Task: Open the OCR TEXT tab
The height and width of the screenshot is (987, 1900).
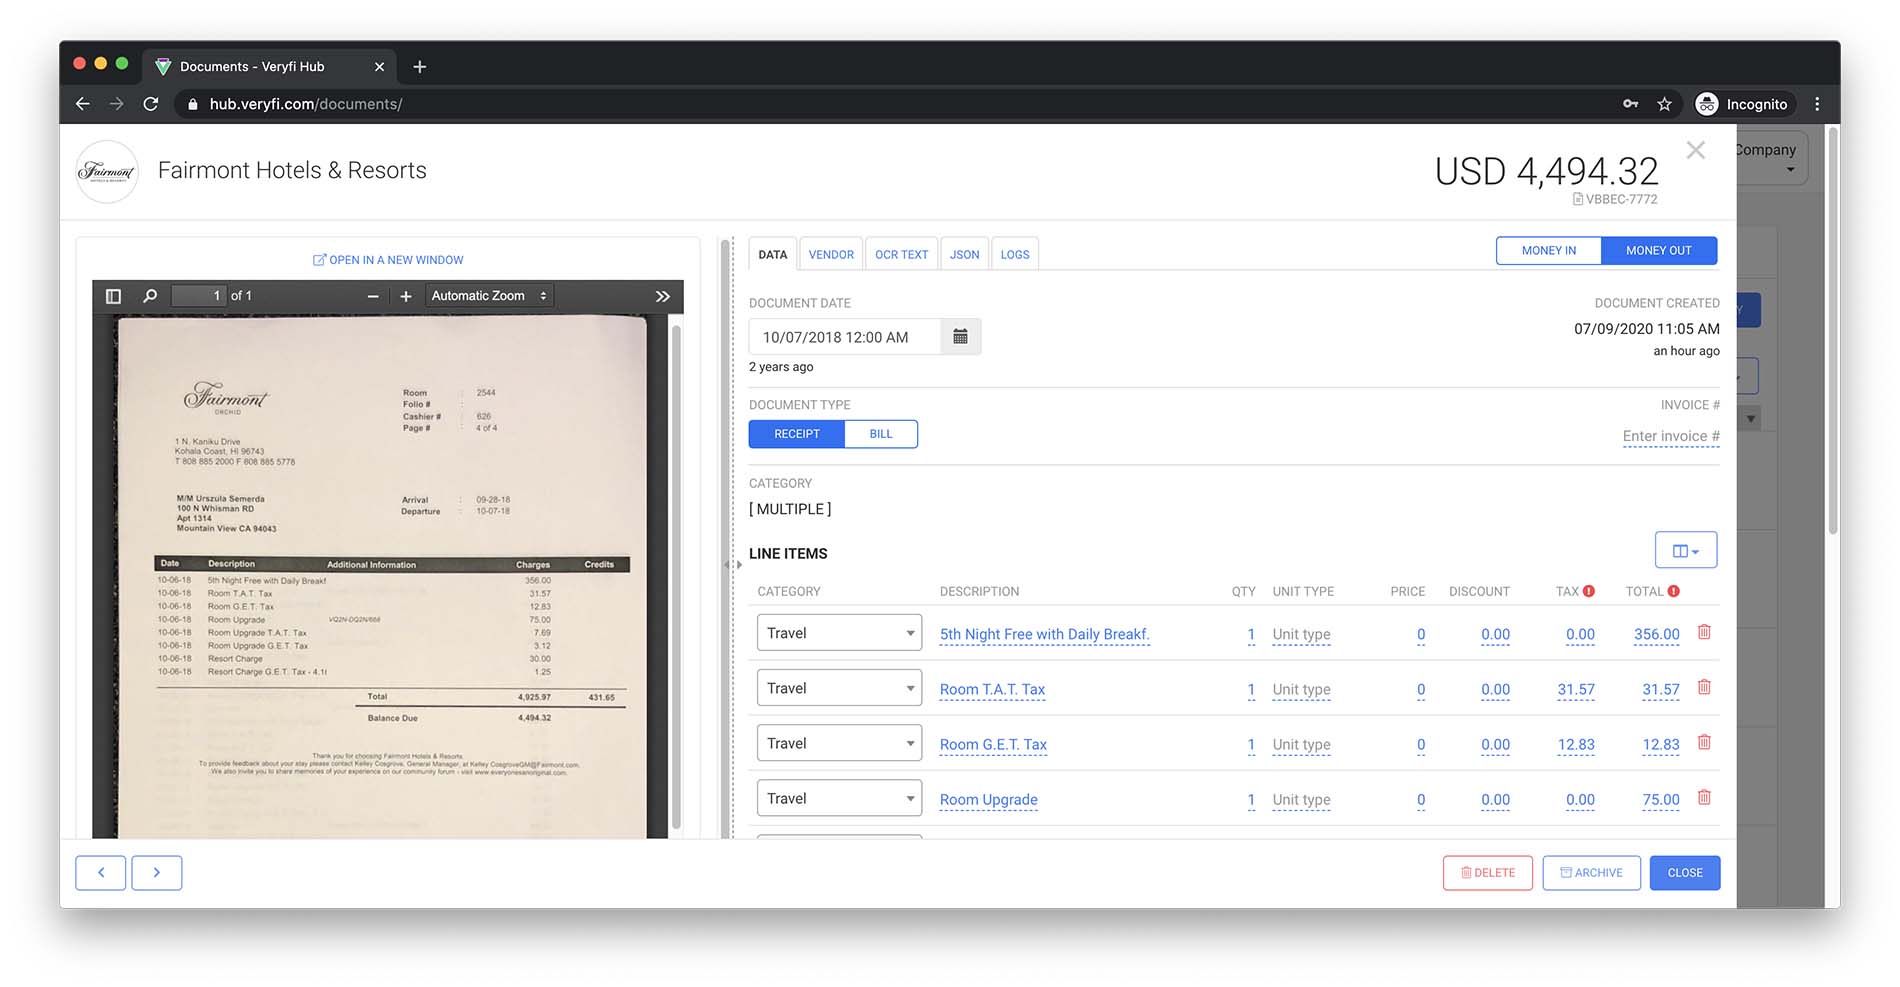Action: point(902,254)
